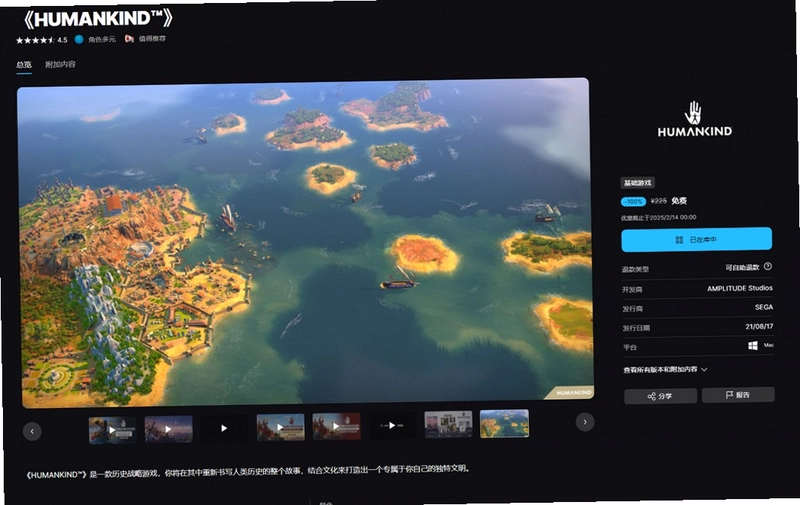Click the ¥225 original price
The height and width of the screenshot is (505, 800).
pyautogui.click(x=659, y=201)
